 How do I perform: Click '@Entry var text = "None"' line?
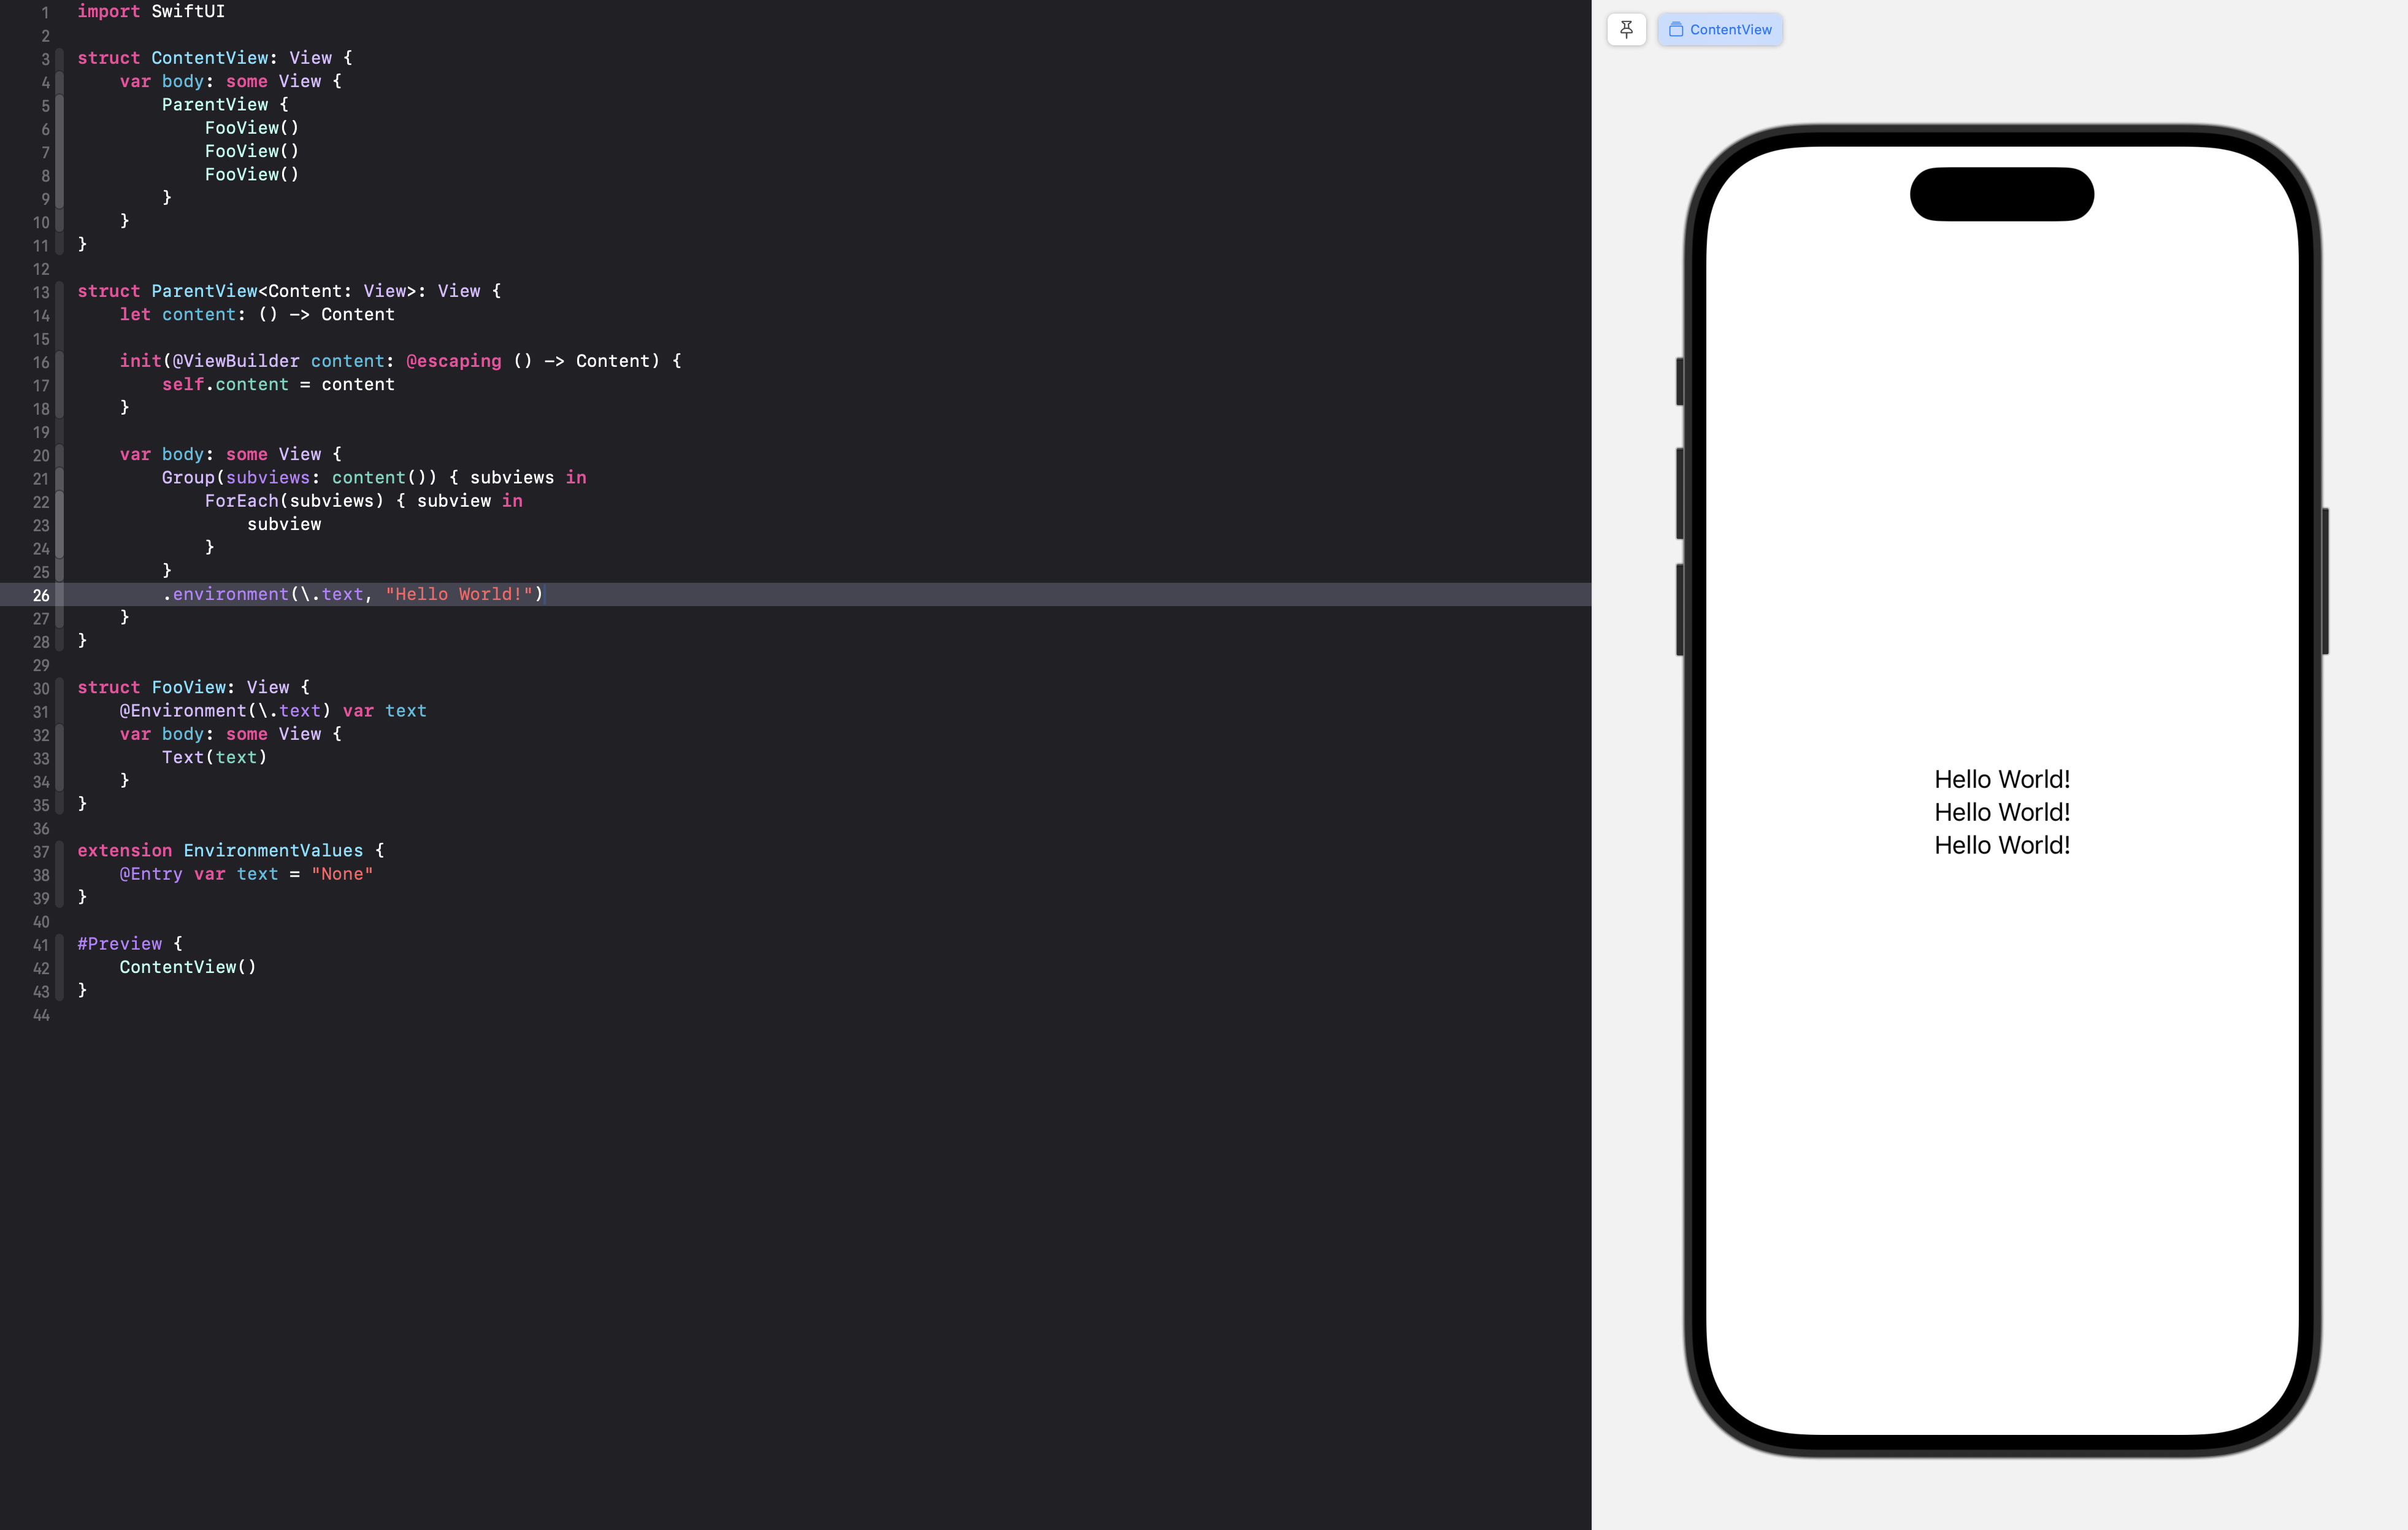[246, 874]
